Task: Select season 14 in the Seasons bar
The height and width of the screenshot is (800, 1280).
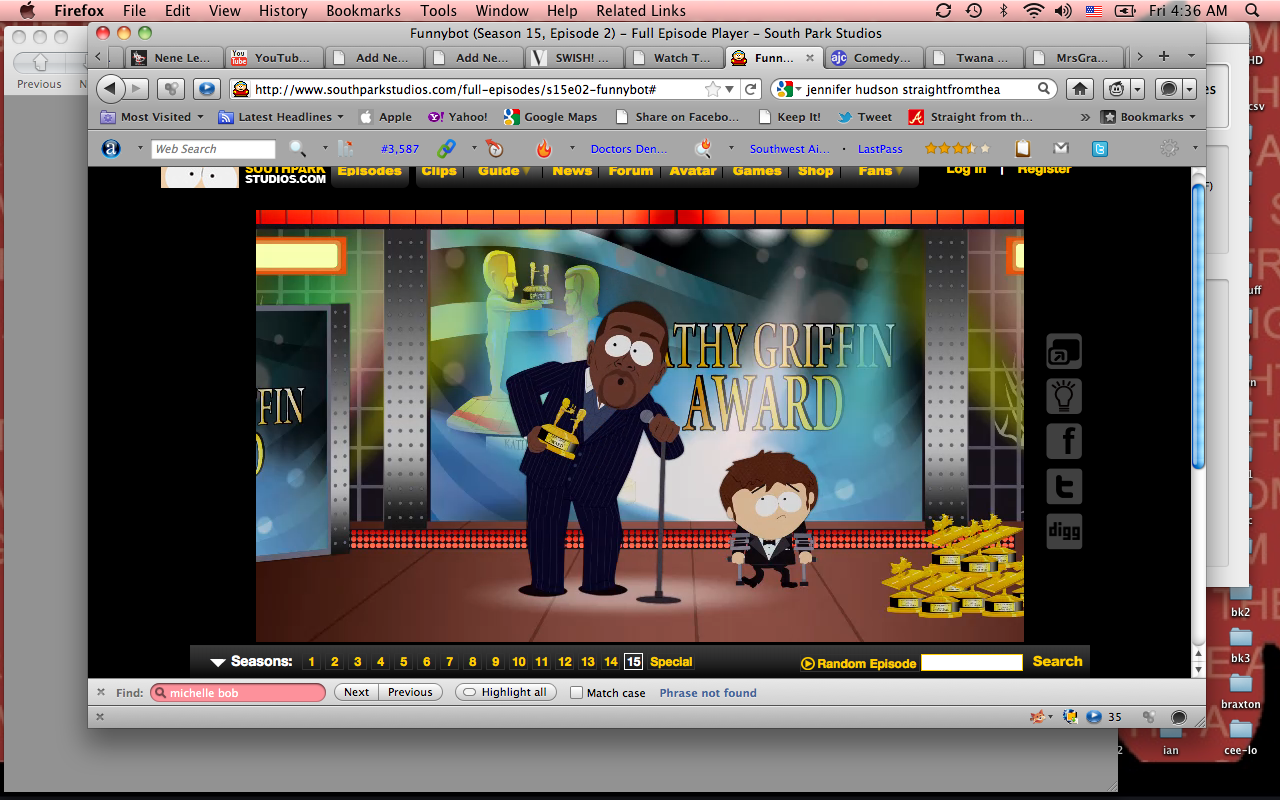Action: coord(611,662)
